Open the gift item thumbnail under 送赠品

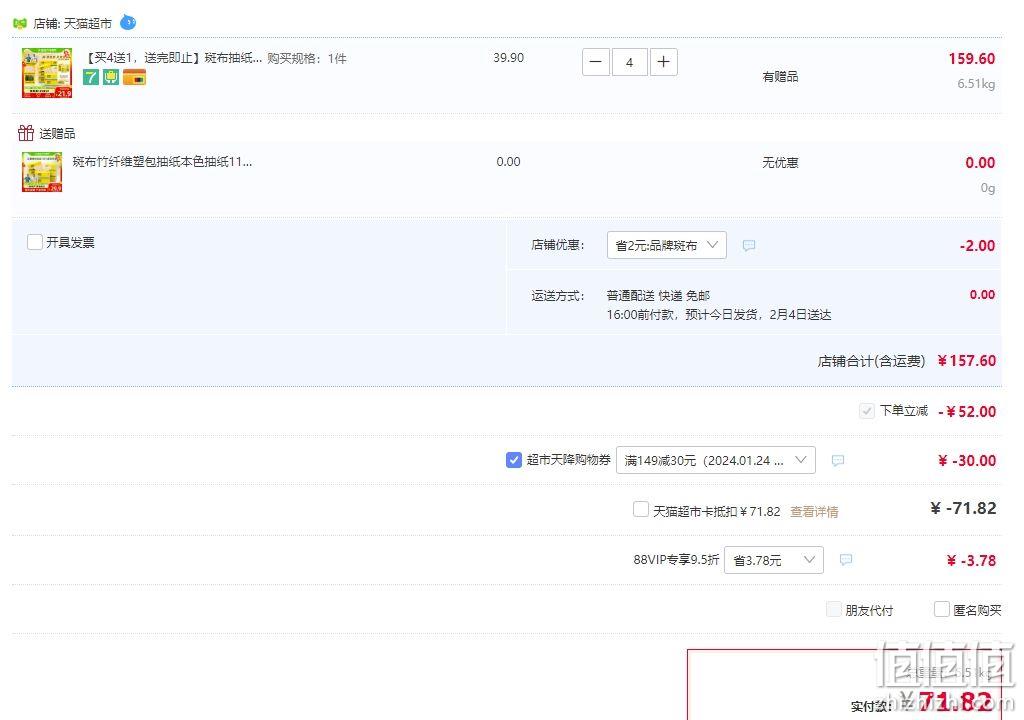[x=42, y=172]
